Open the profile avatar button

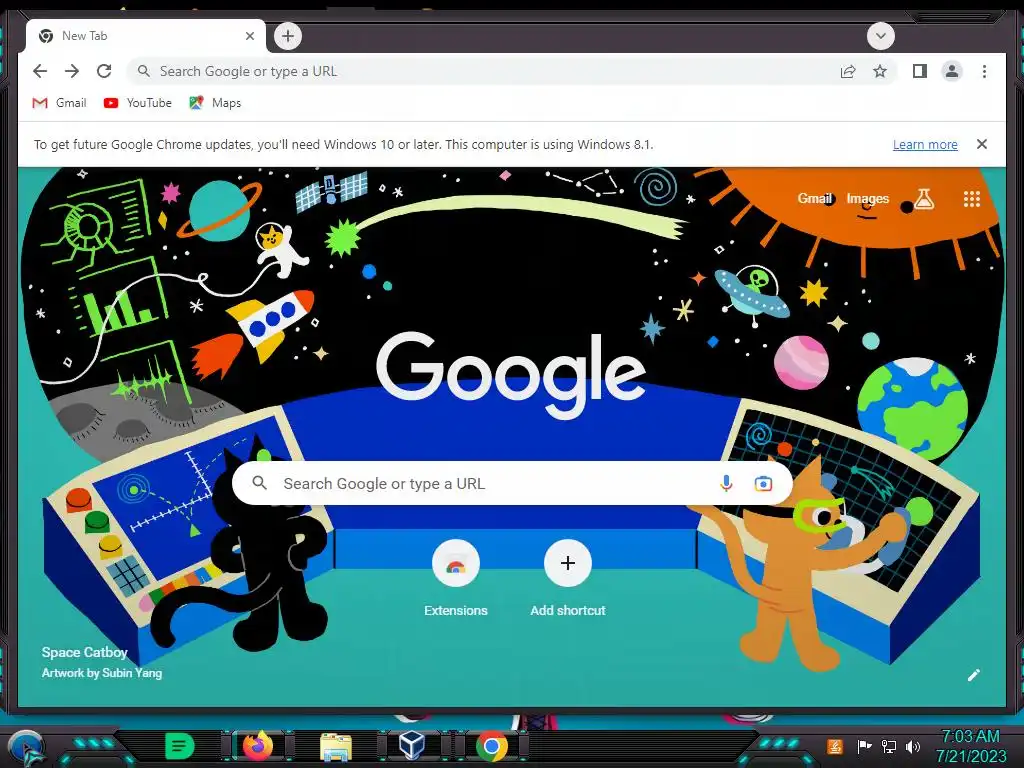click(x=952, y=71)
